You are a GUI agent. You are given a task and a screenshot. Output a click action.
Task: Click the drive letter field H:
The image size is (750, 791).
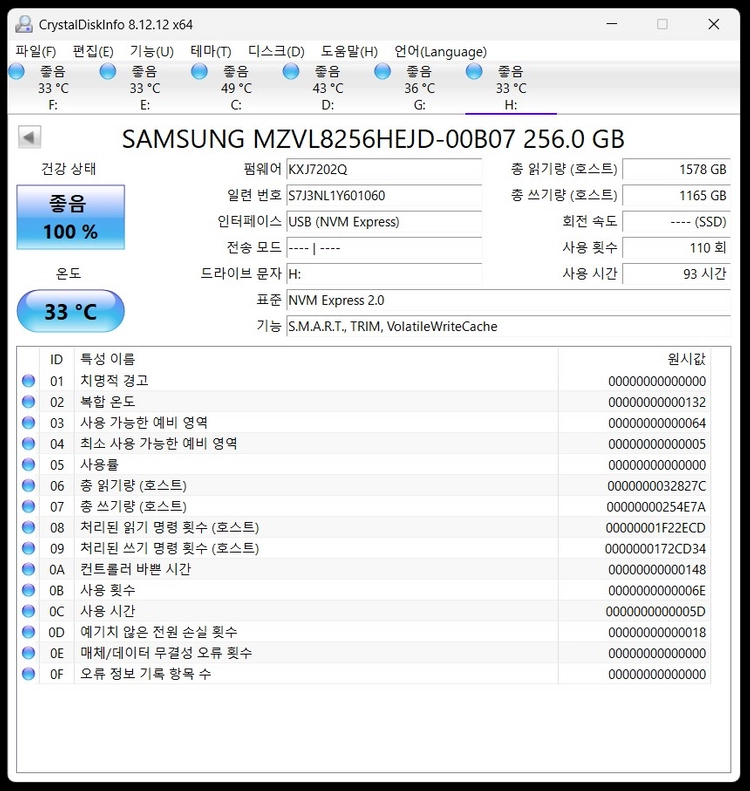[x=384, y=274]
